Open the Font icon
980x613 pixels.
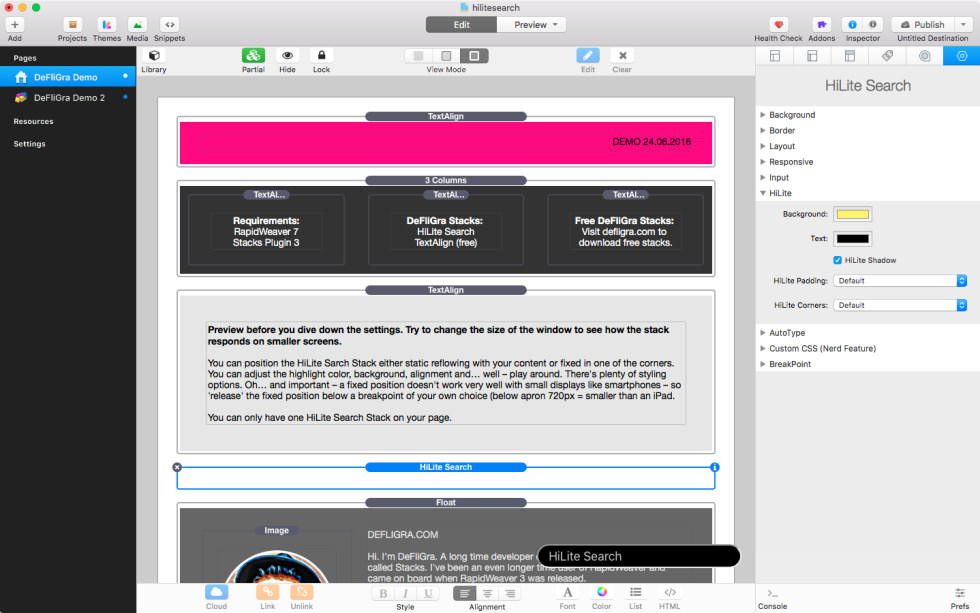[568, 592]
